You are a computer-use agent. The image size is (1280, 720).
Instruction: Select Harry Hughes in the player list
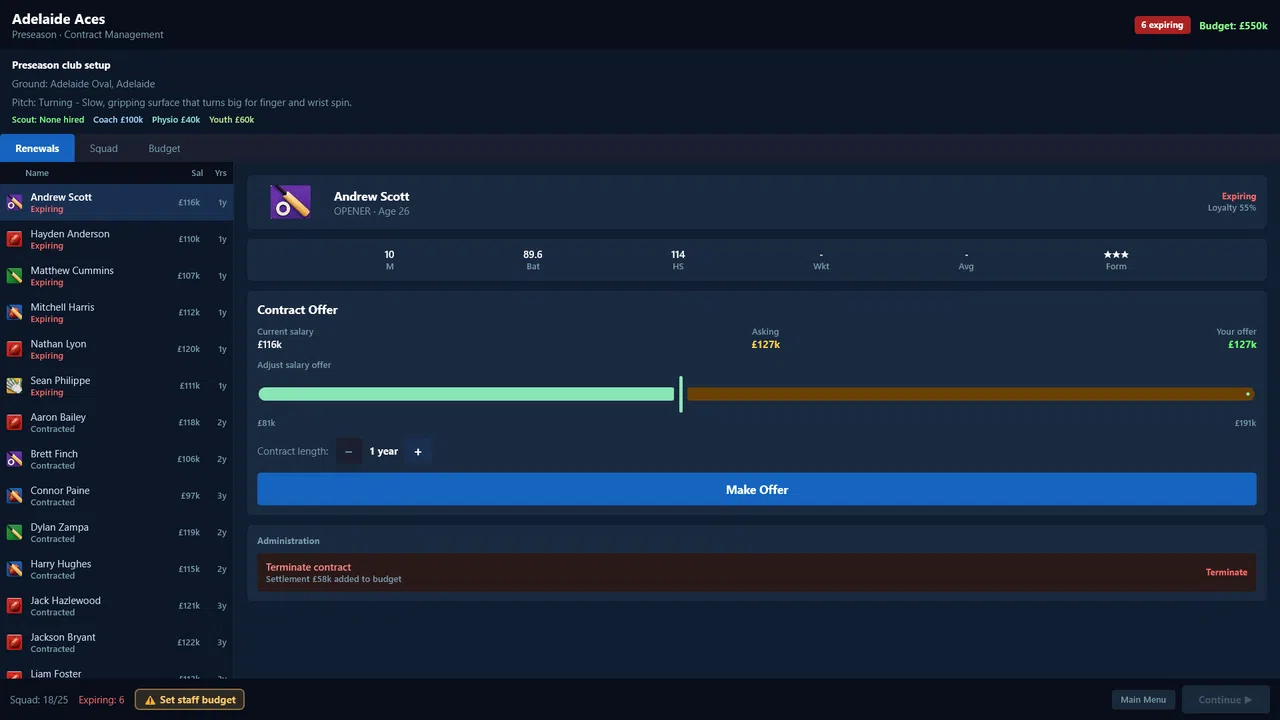(116, 569)
